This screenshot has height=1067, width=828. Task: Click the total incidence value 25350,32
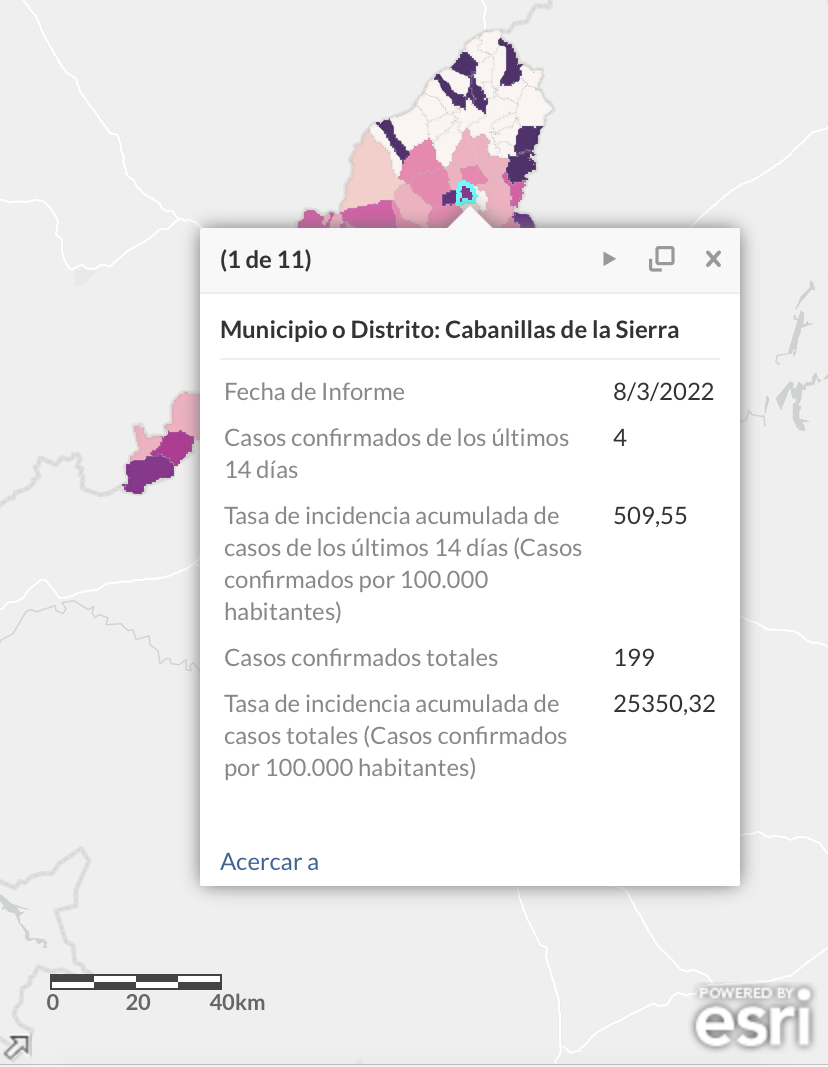[664, 704]
